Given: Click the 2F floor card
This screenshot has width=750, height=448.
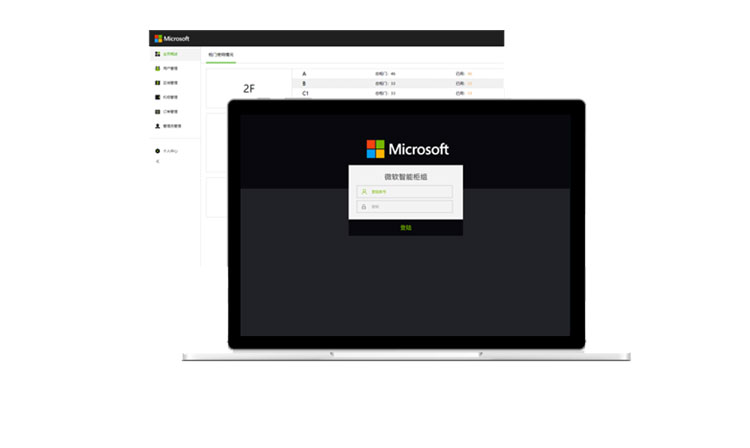Looking at the screenshot, I should [x=249, y=88].
